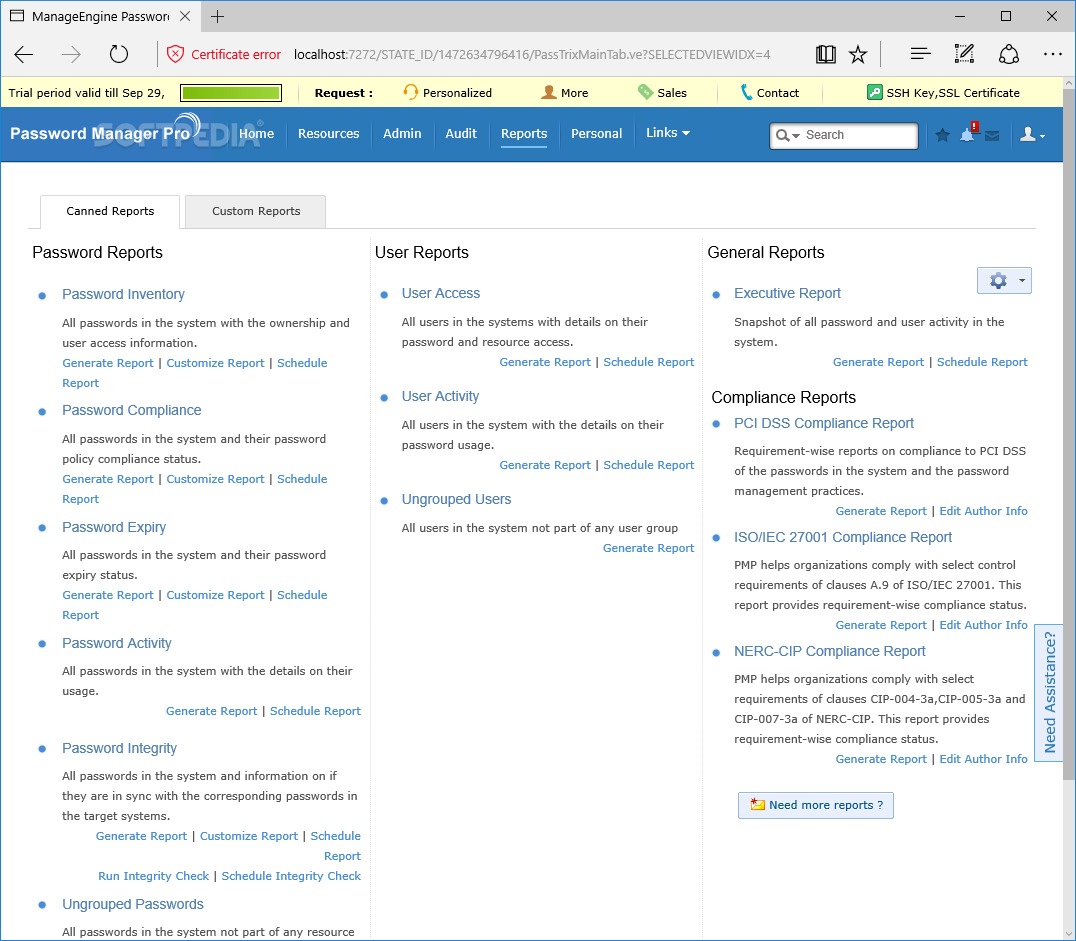Select the Reports tab
The height and width of the screenshot is (941, 1076).
524,134
